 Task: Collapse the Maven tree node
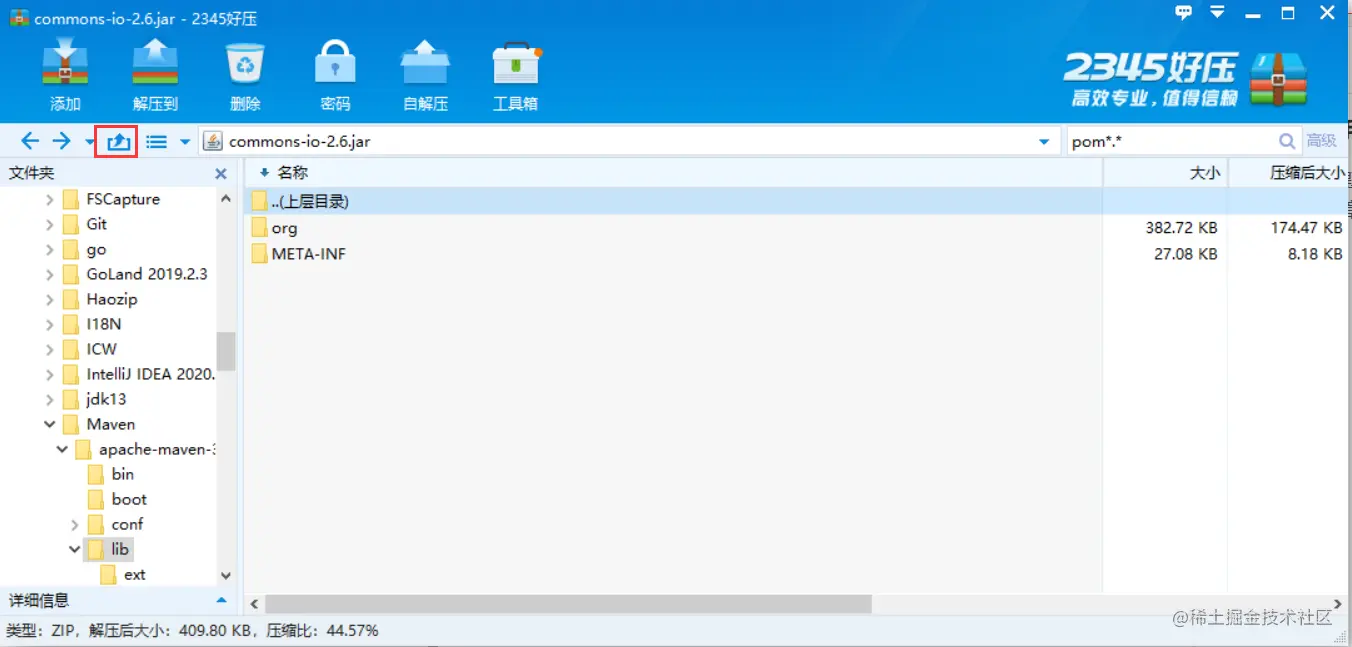(50, 424)
